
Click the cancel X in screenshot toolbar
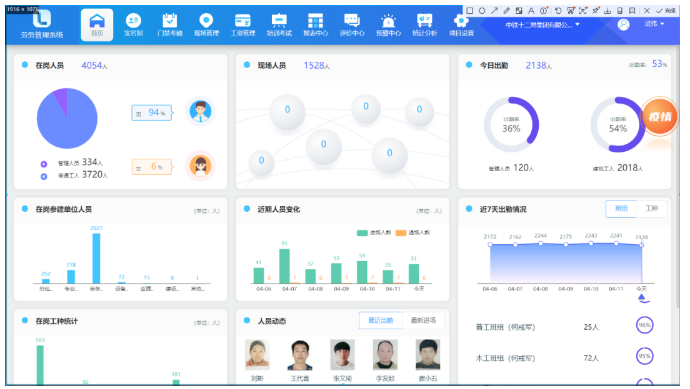(x=646, y=11)
